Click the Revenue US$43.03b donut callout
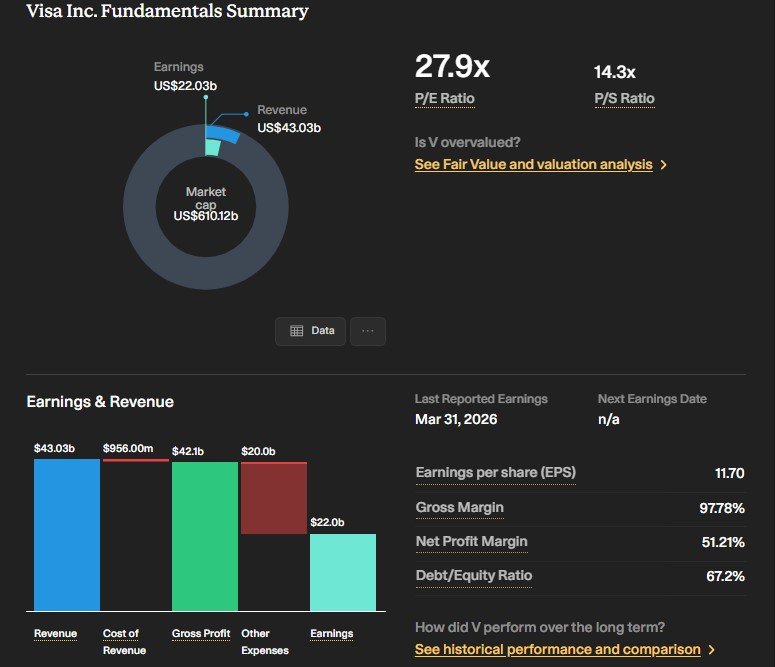 289,119
